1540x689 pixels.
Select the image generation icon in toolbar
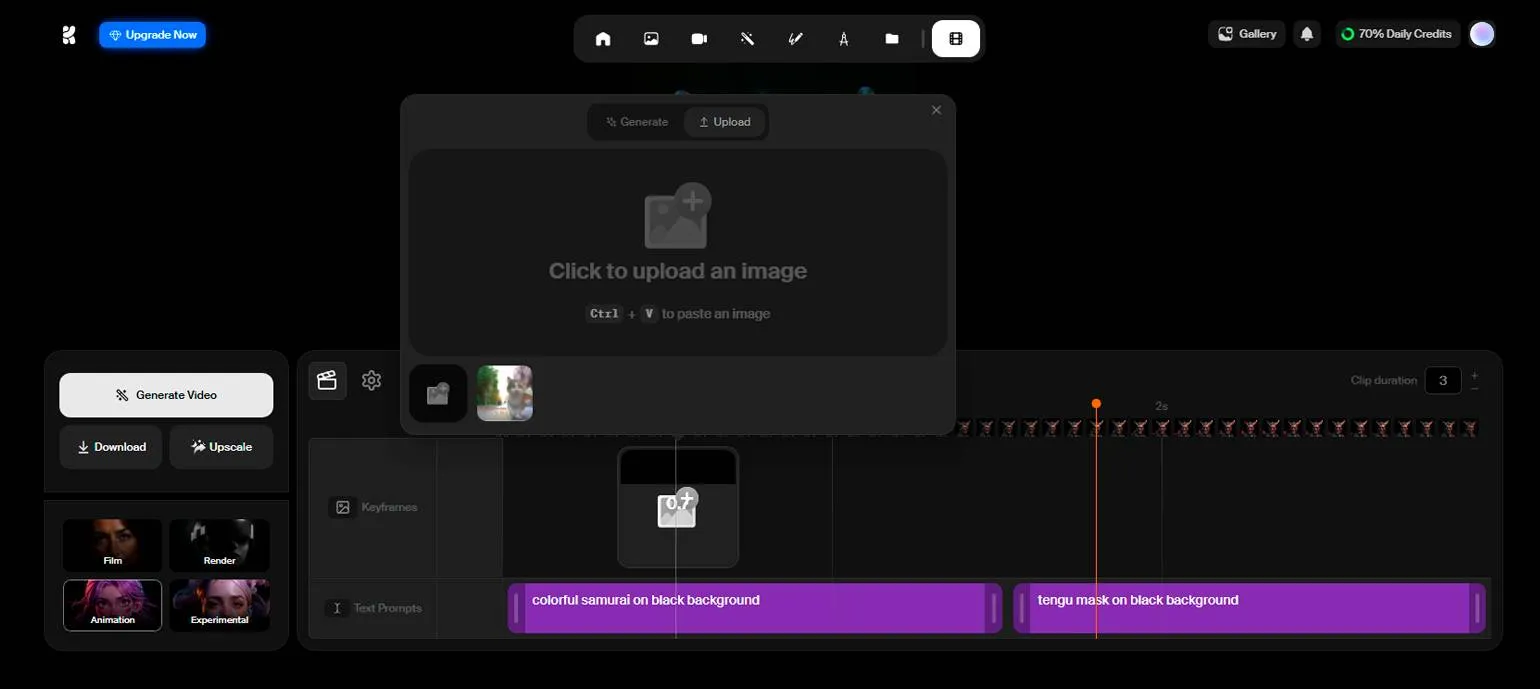[651, 39]
